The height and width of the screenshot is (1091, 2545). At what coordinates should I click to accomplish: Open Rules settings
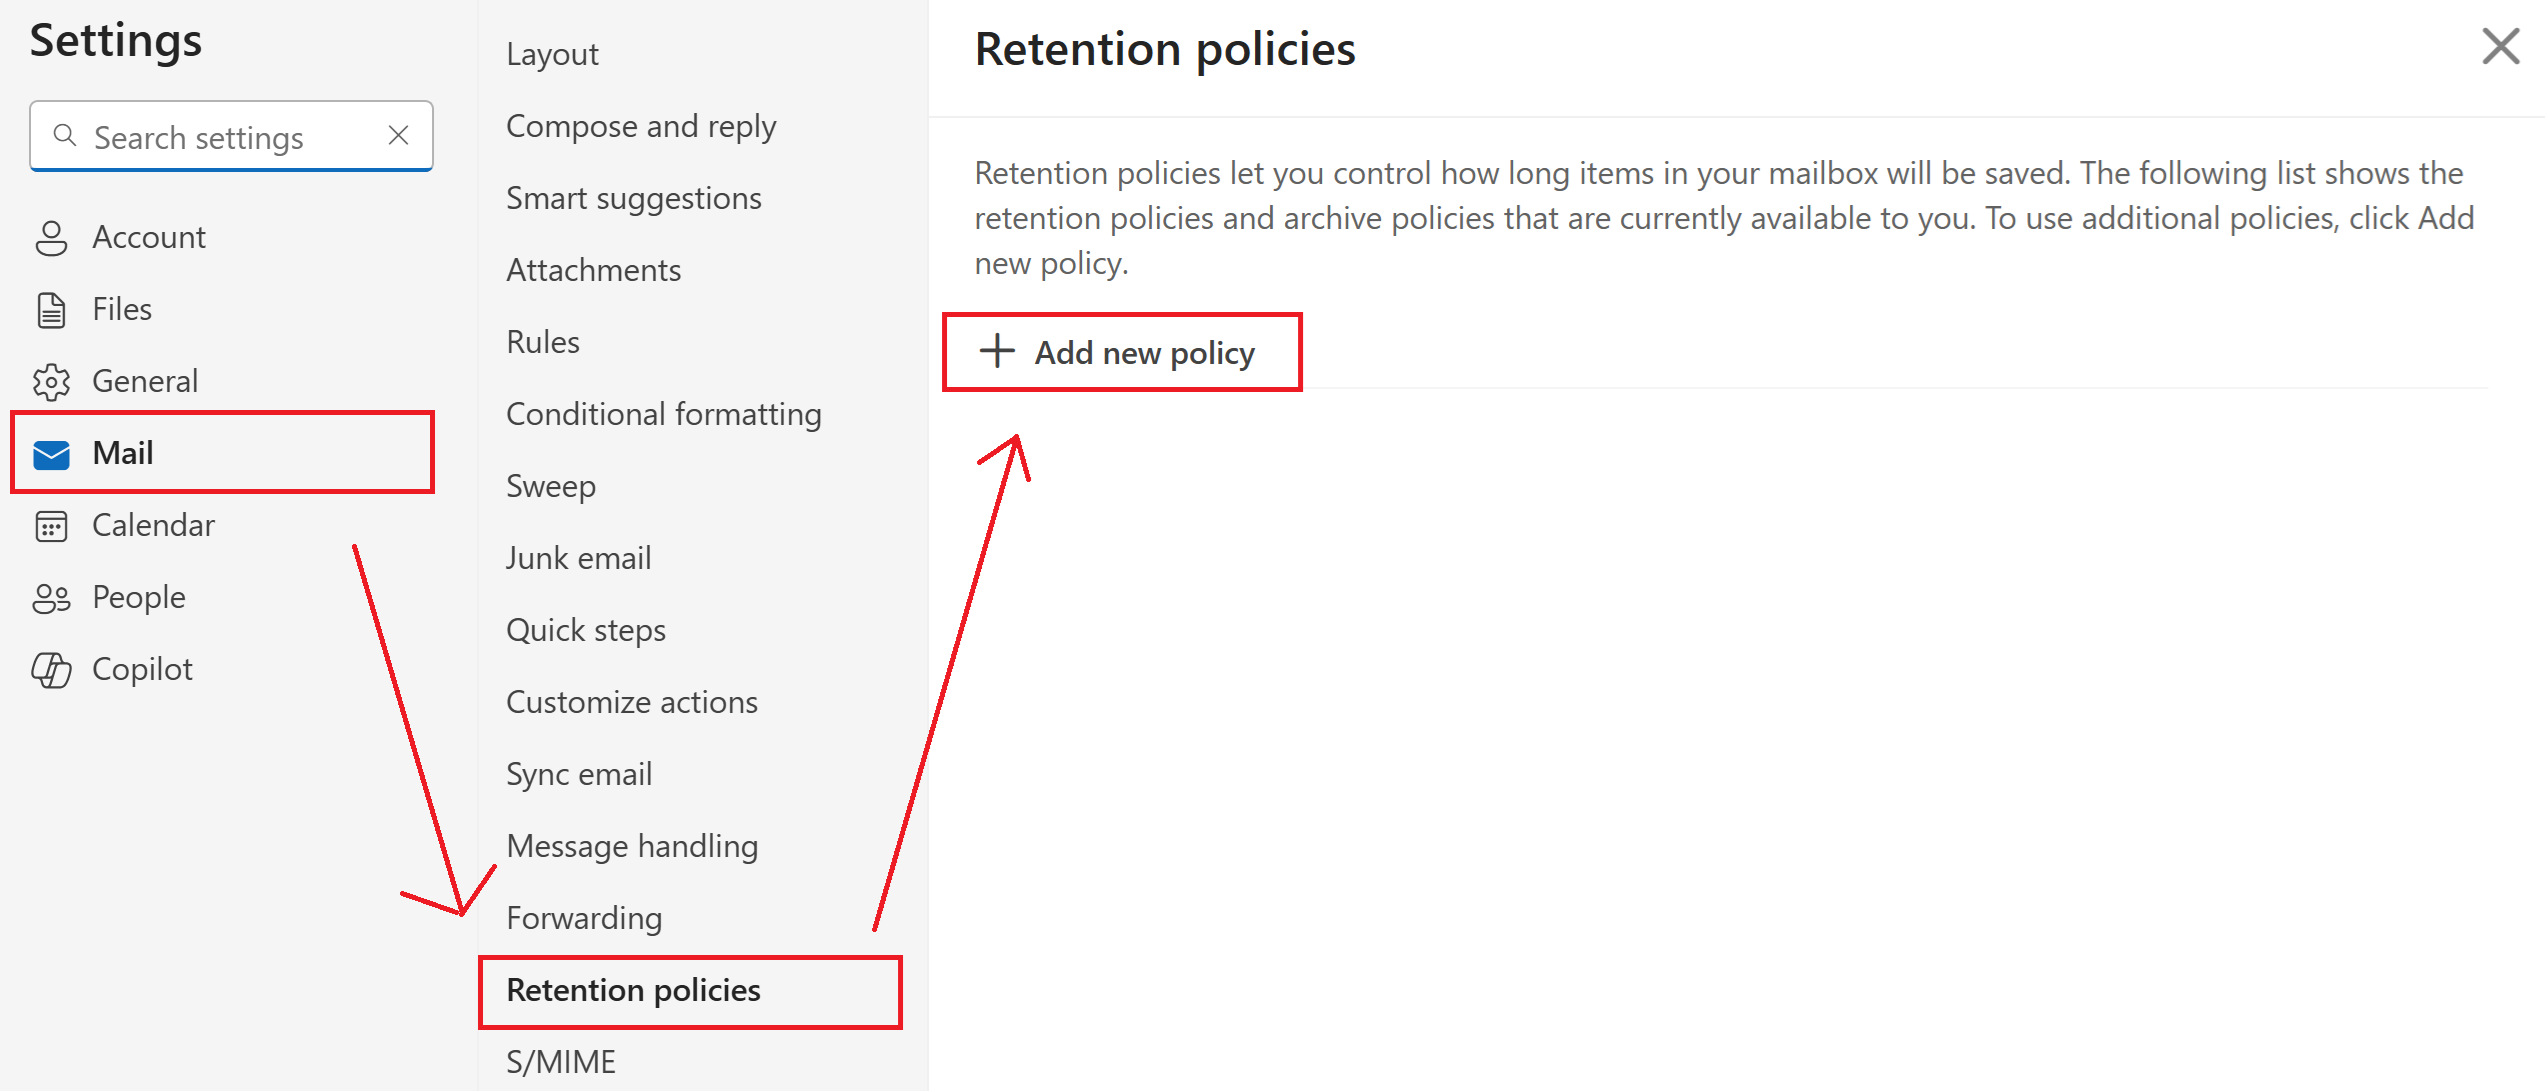click(x=543, y=342)
